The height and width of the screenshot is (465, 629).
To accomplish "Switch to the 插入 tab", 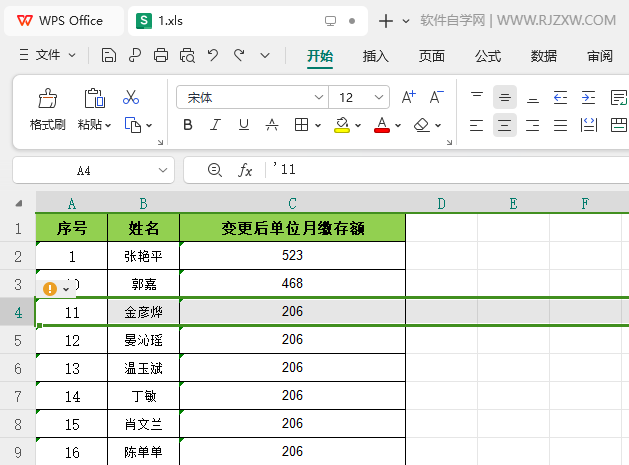I will 376,56.
